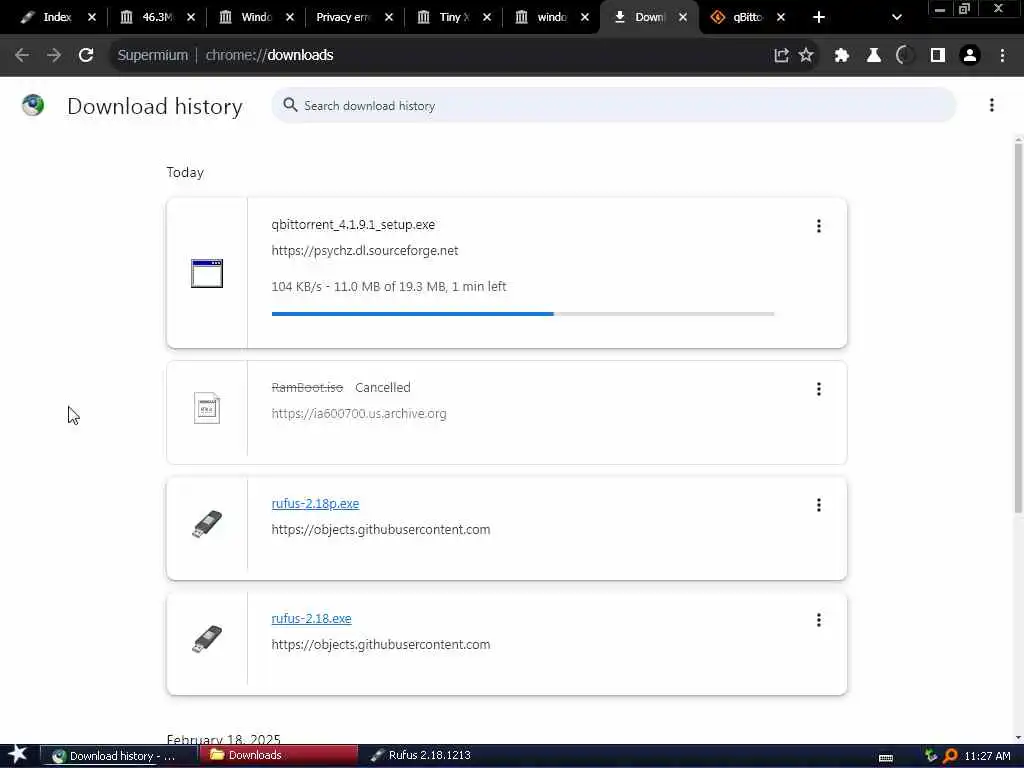Click the RamBoot.iso file icon
Viewport: 1024px width, 768px height.
click(207, 408)
